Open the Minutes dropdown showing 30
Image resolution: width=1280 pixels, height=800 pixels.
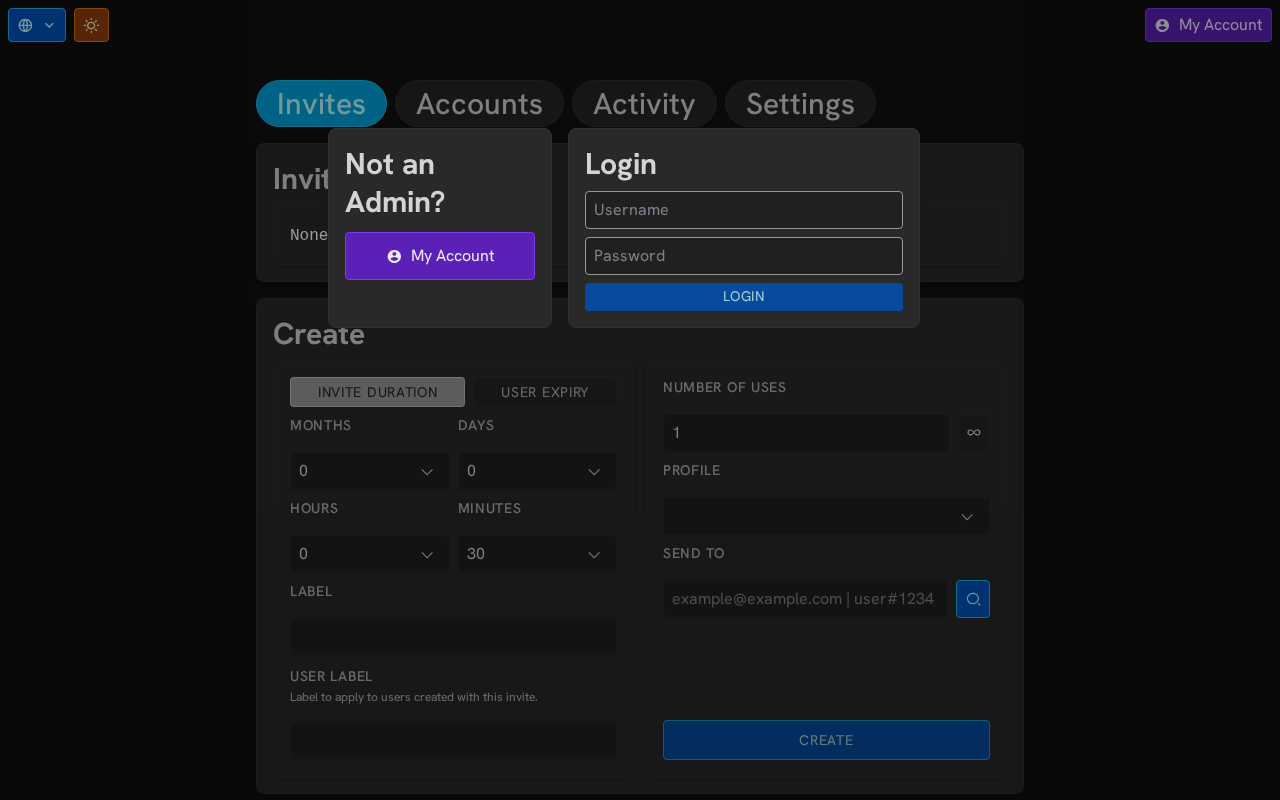(536, 554)
